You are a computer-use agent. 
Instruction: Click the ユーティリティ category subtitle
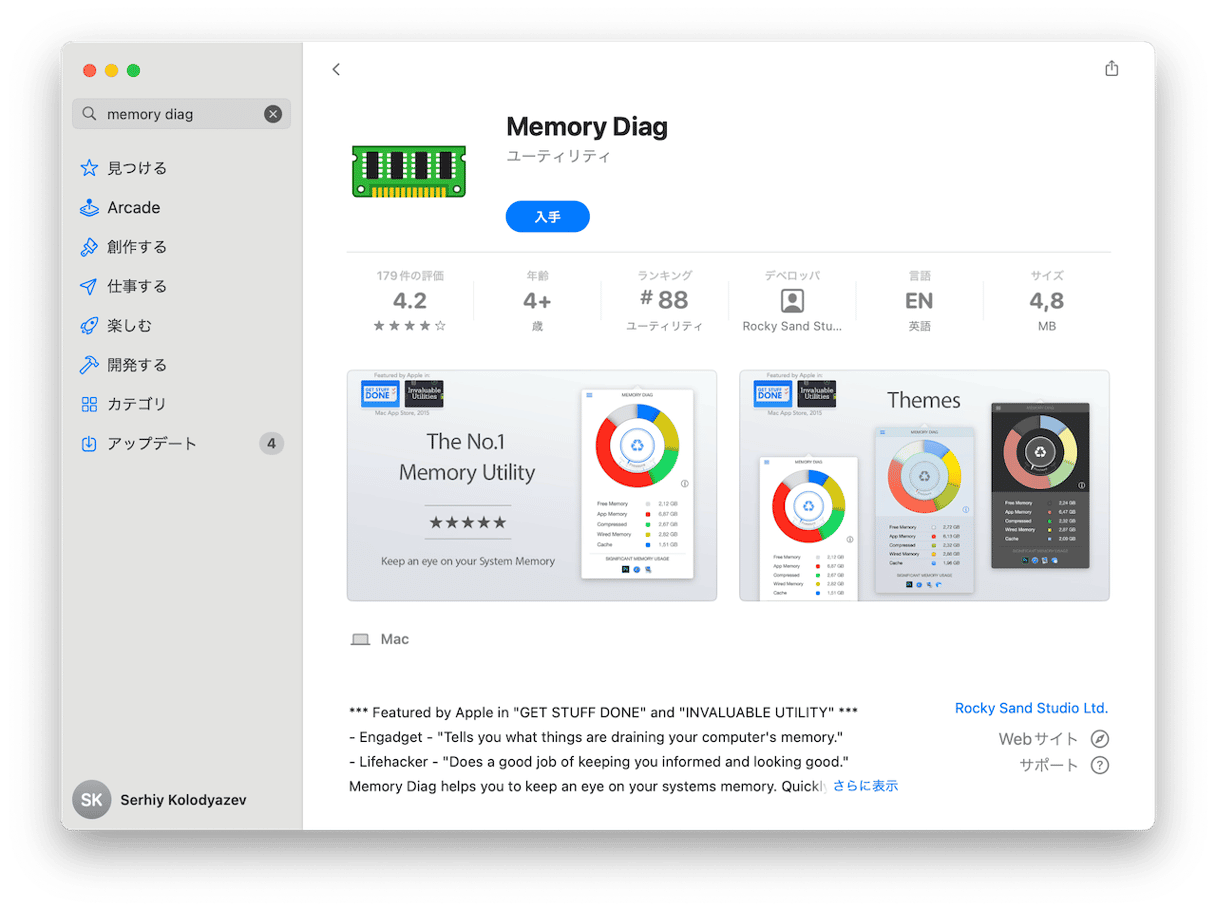pyautogui.click(x=558, y=157)
